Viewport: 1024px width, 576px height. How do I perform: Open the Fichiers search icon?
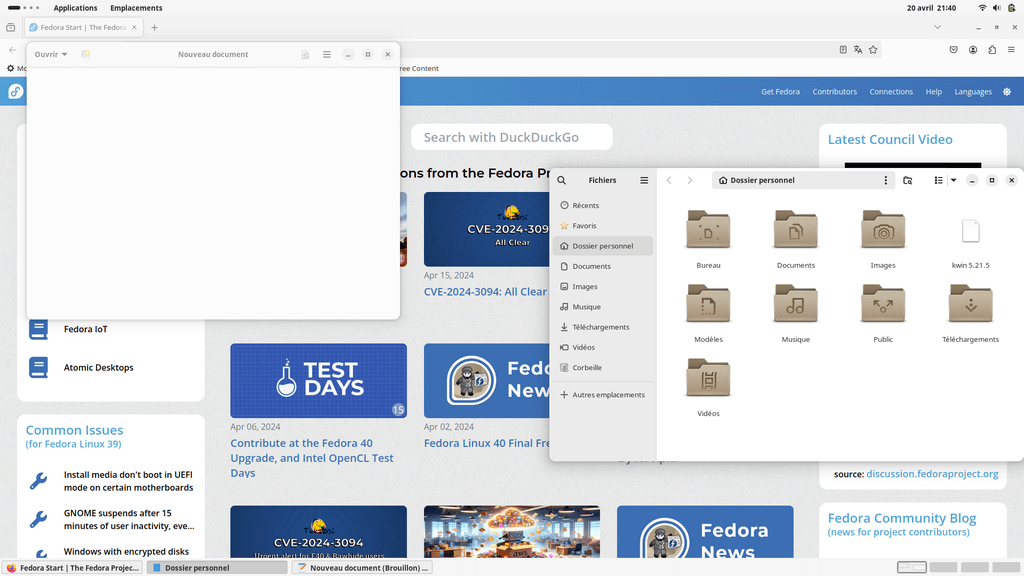(562, 180)
